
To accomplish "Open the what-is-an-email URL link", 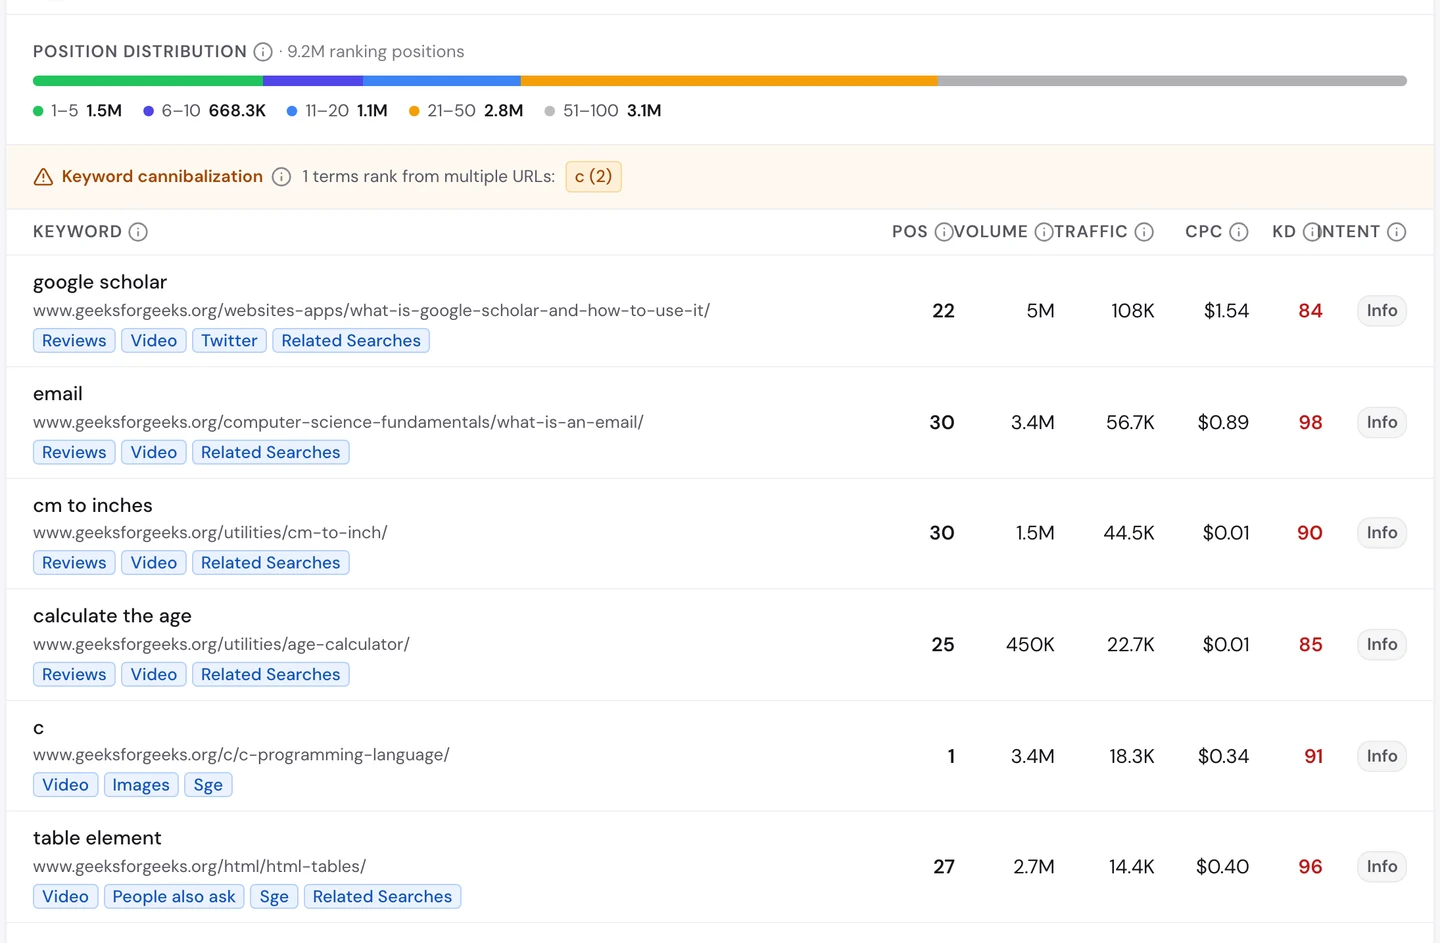I will point(338,423).
